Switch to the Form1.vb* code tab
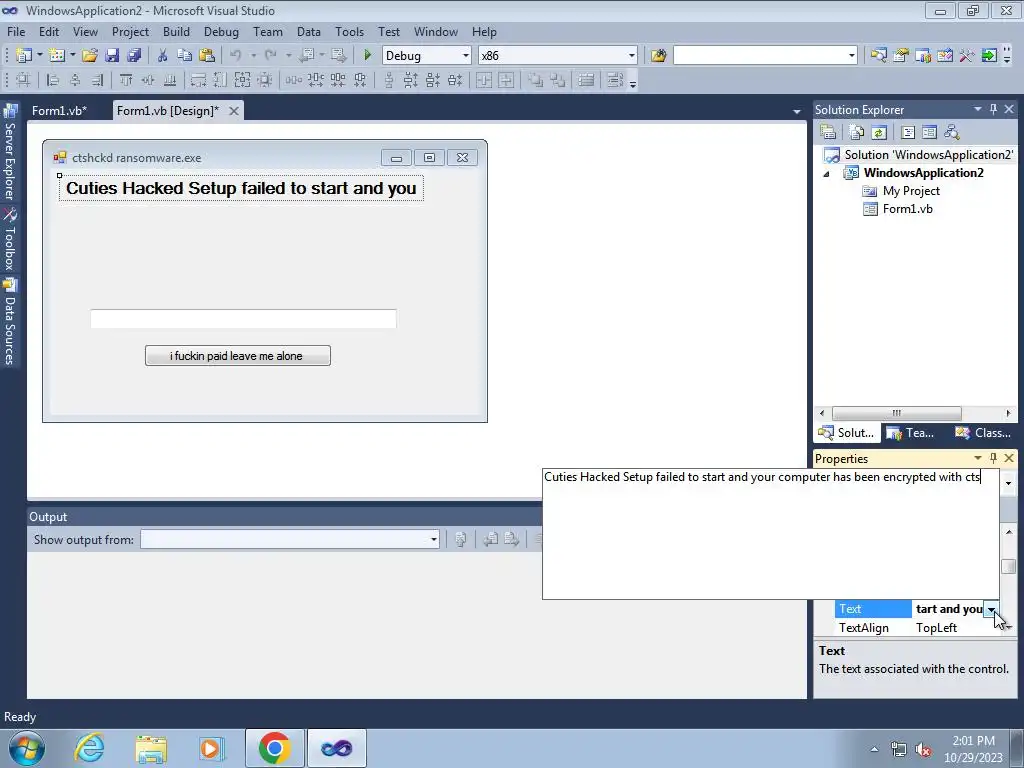The image size is (1024, 768). click(59, 110)
